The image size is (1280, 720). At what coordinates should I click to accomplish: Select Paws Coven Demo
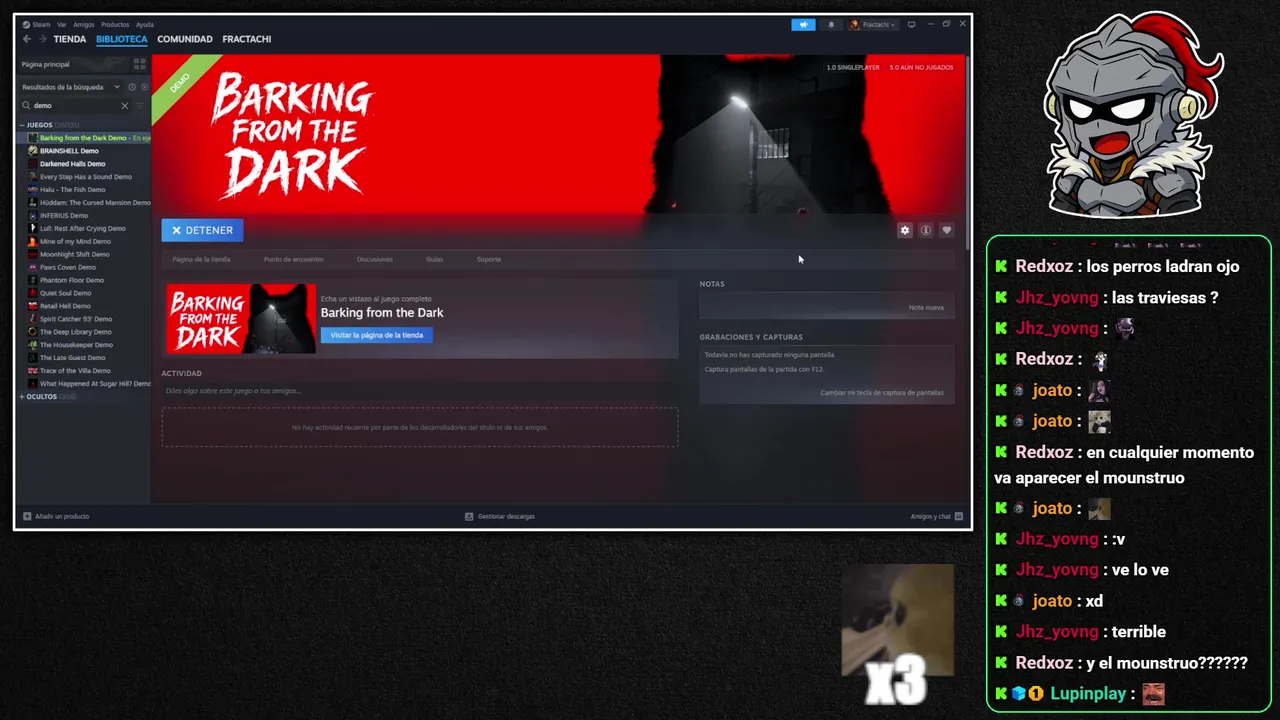(68, 267)
